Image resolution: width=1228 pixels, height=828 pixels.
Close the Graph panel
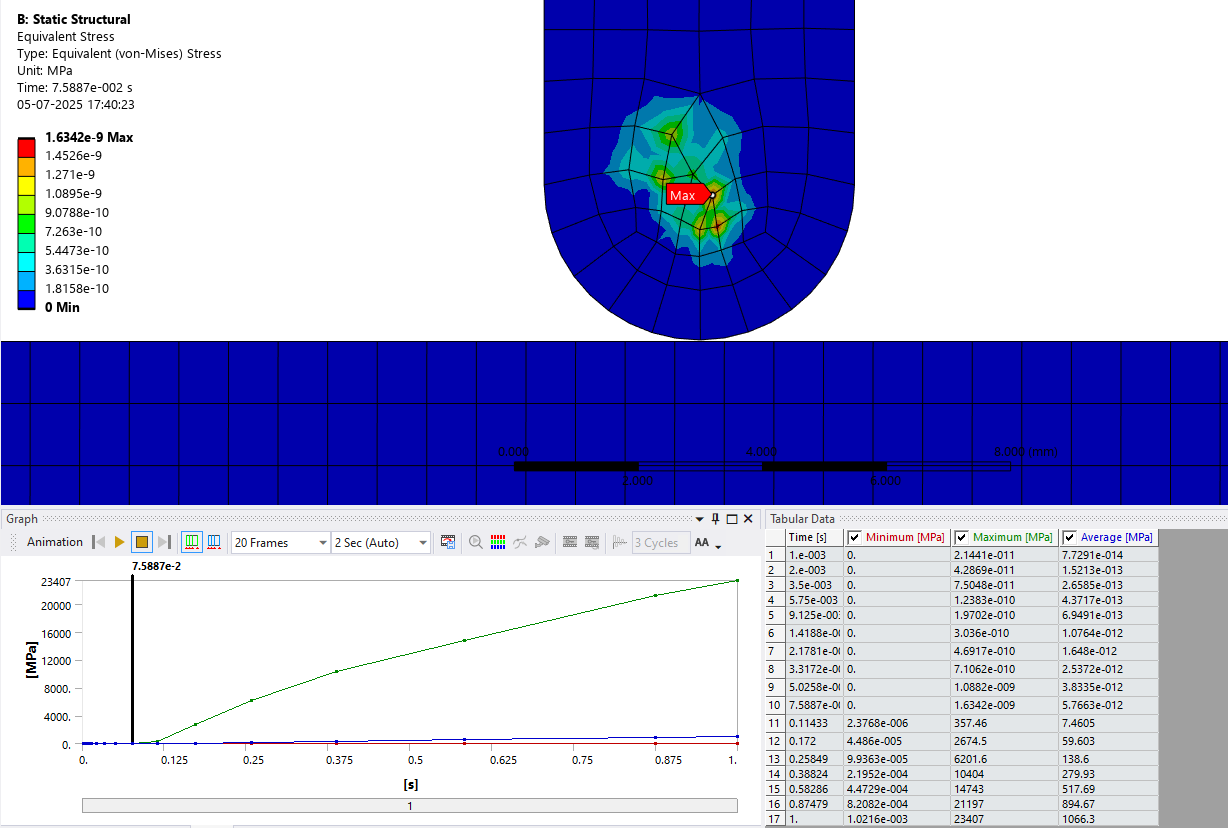point(748,519)
